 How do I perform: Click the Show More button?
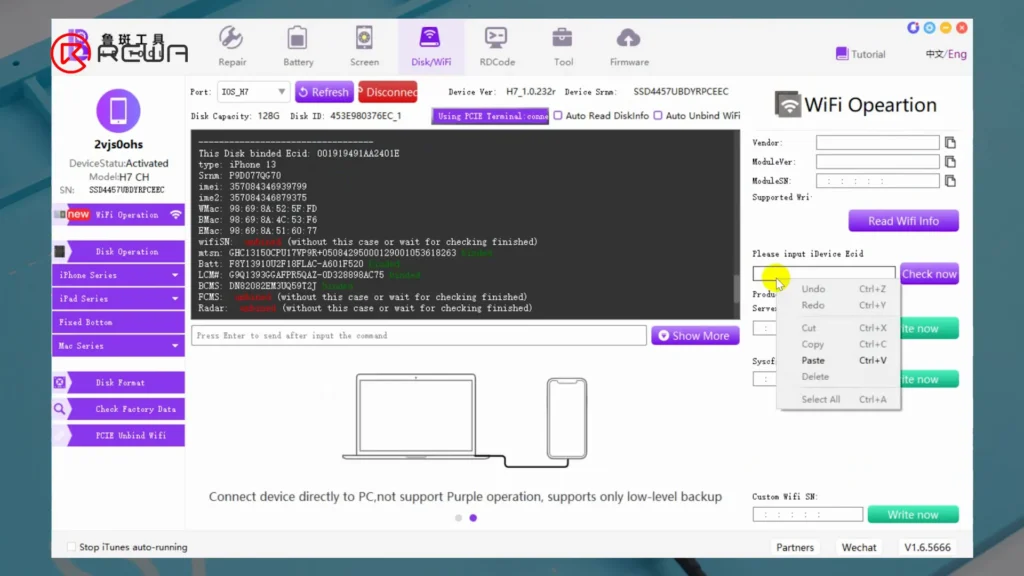pos(695,336)
